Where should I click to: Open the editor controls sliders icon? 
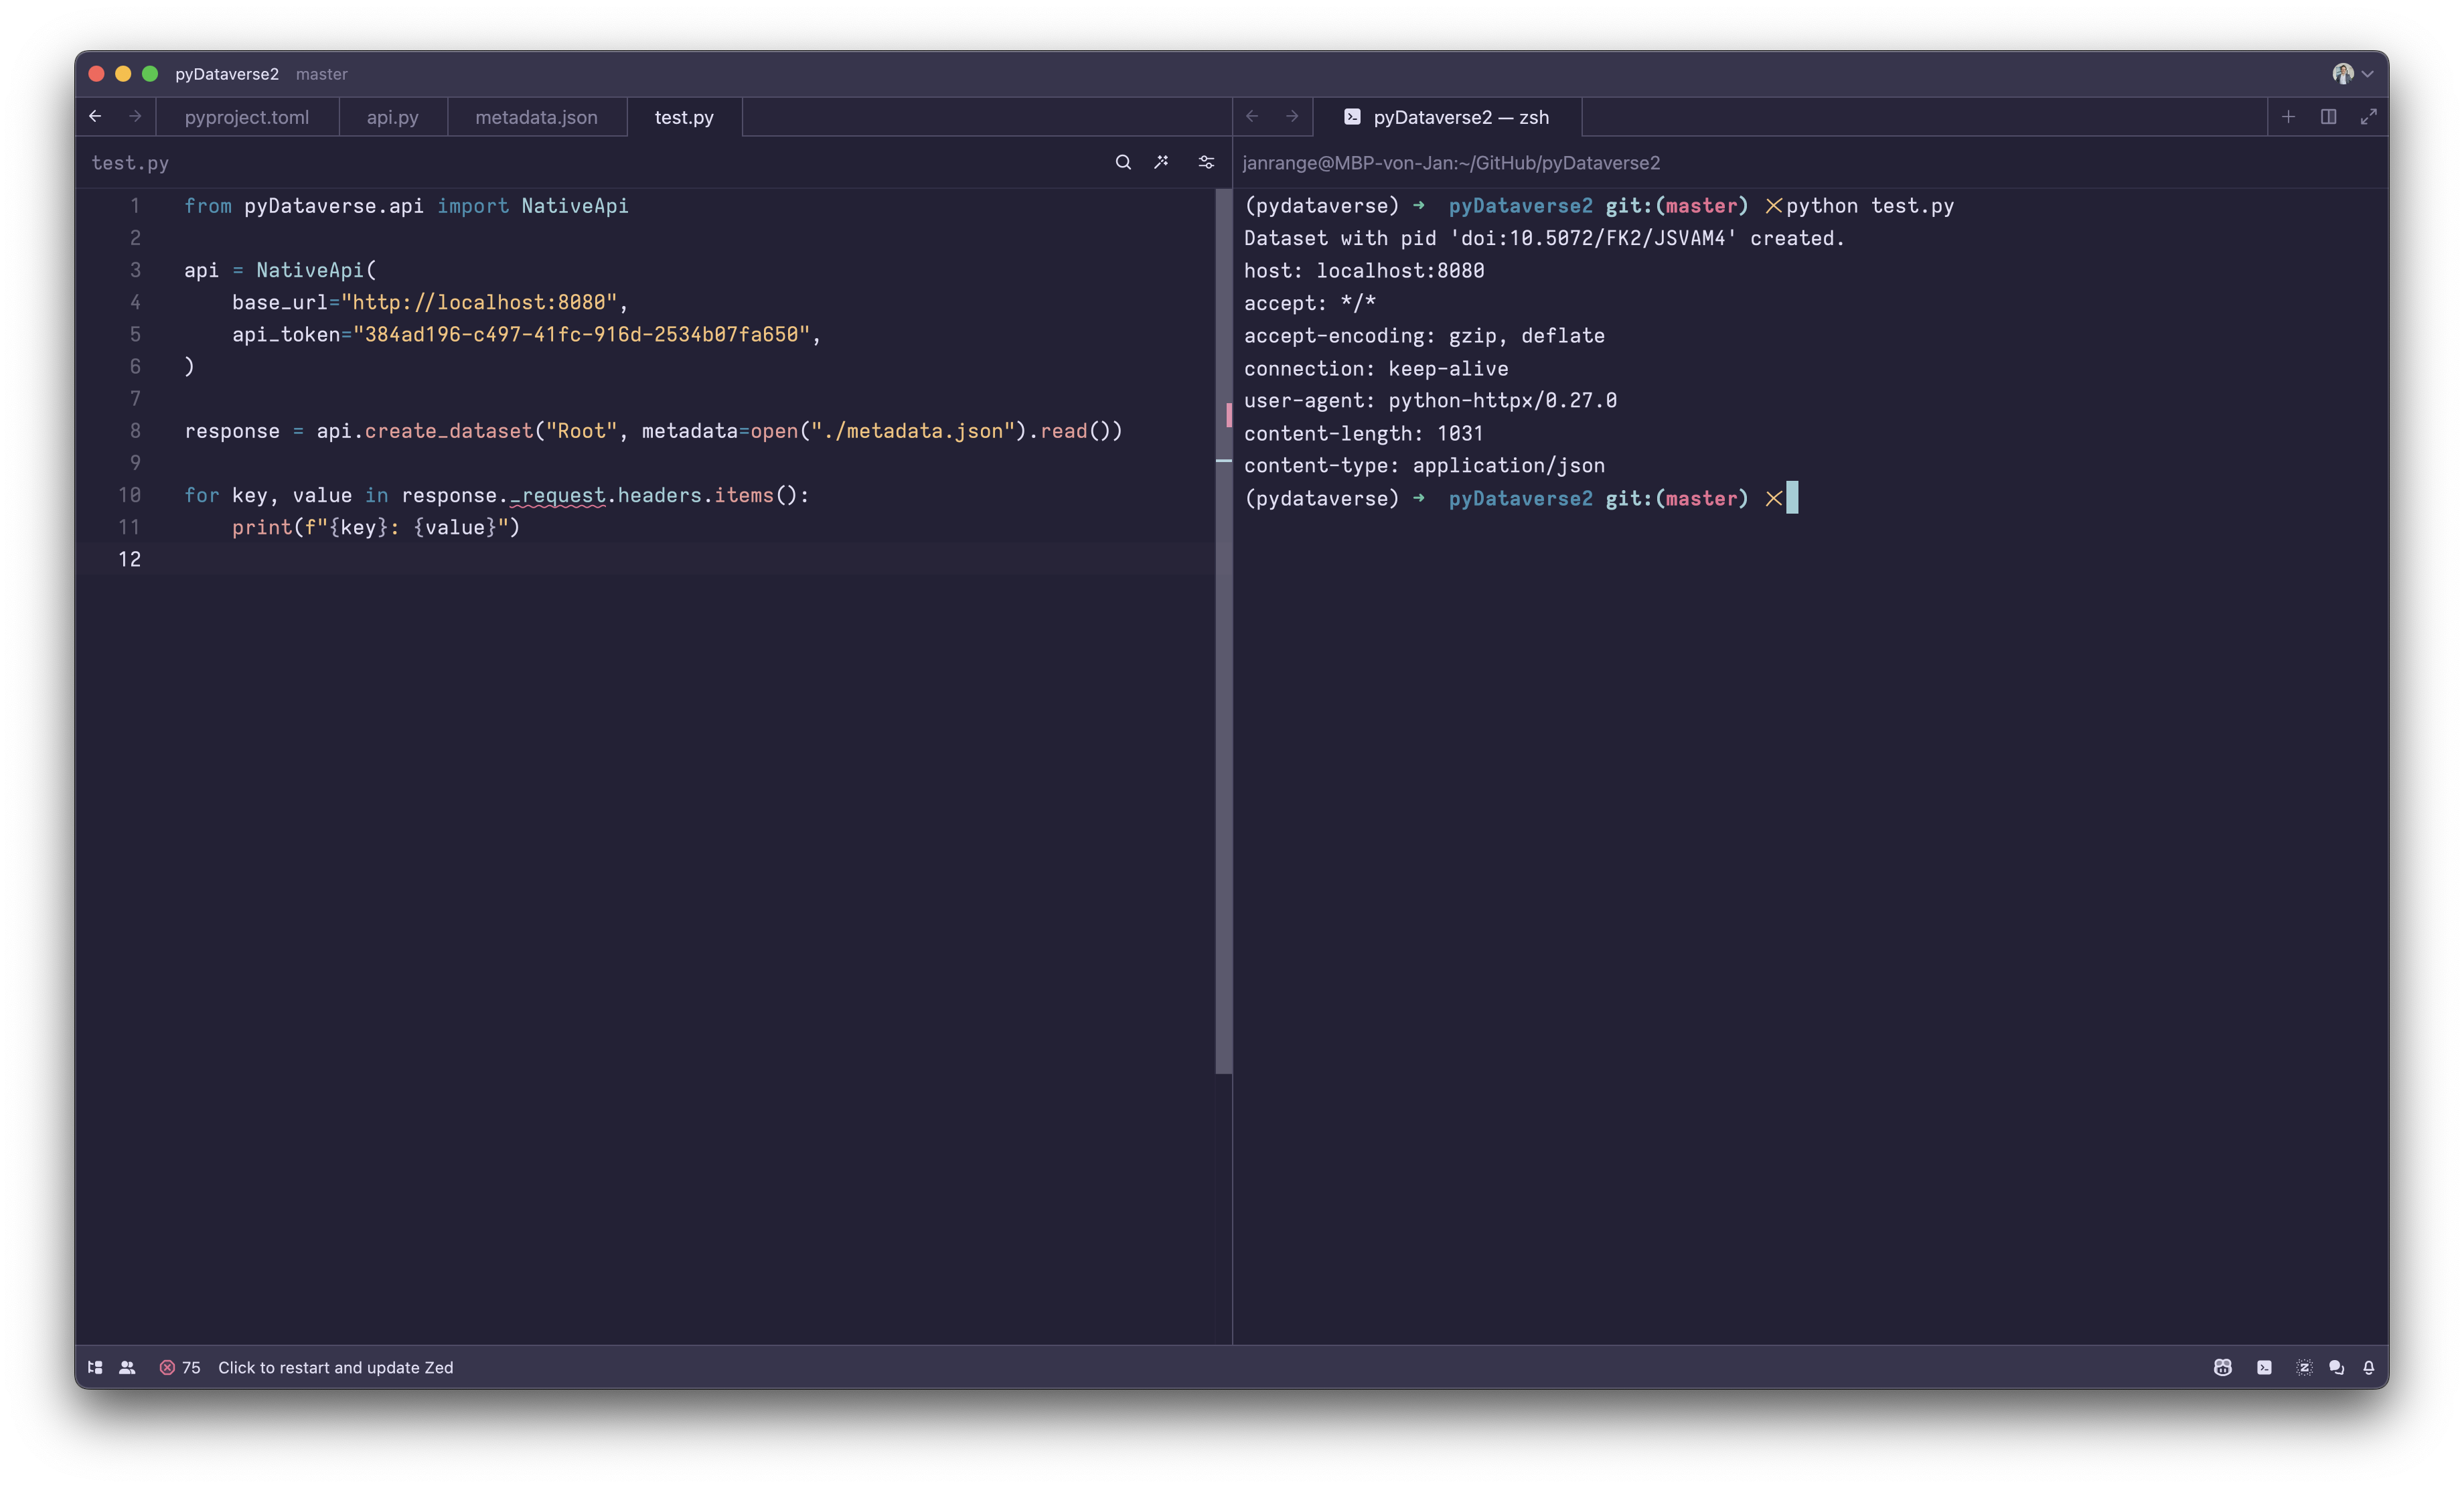[x=1206, y=162]
